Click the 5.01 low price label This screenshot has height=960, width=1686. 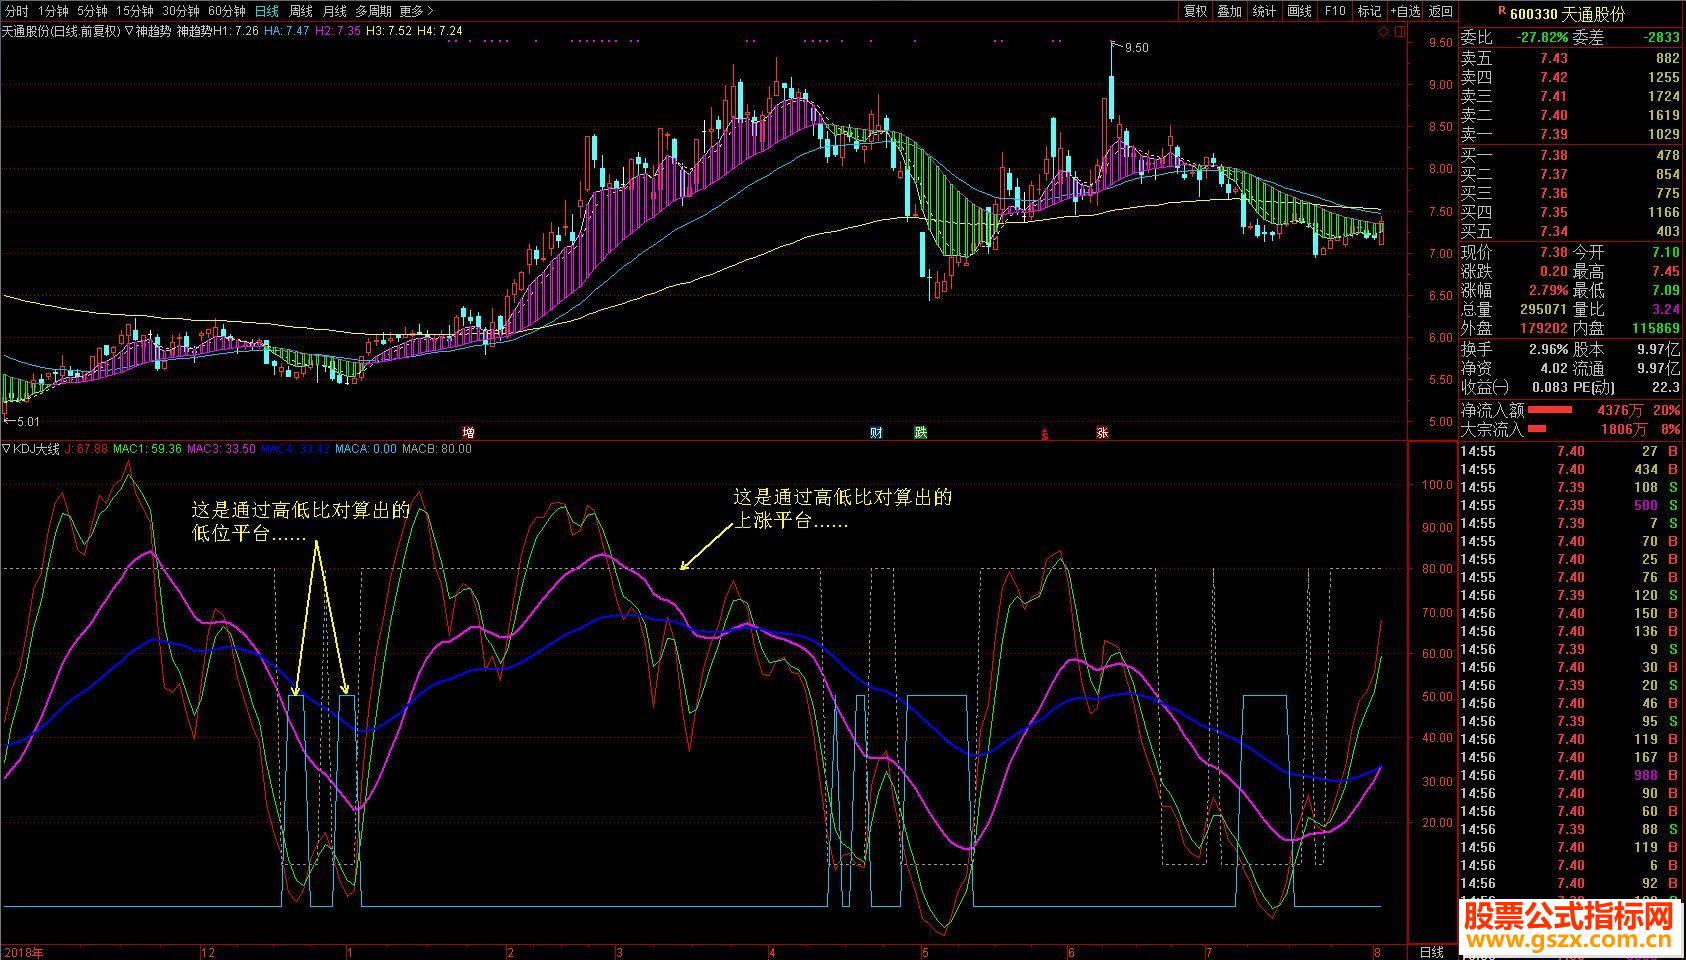click(26, 422)
